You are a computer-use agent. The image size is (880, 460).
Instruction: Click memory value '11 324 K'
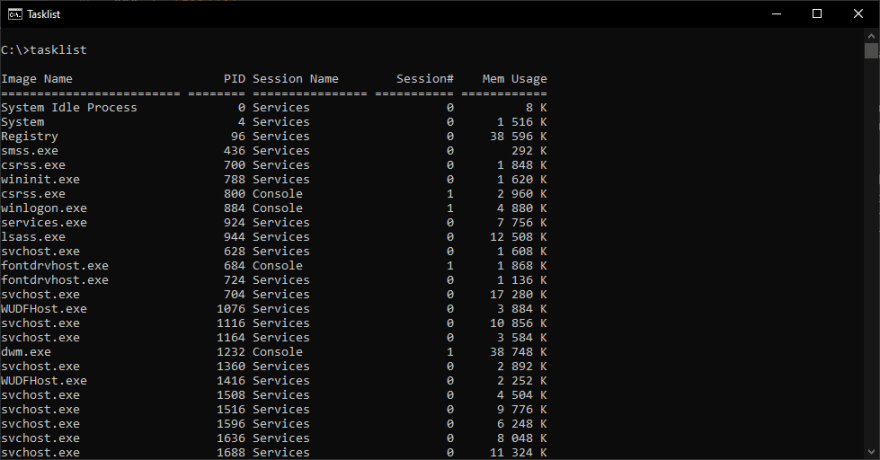pyautogui.click(x=518, y=452)
